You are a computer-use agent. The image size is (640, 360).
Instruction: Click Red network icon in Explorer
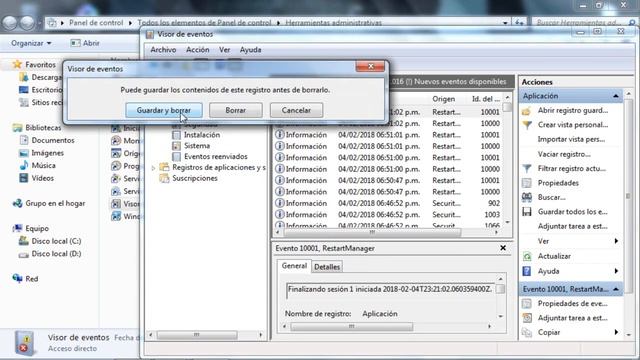point(17,279)
